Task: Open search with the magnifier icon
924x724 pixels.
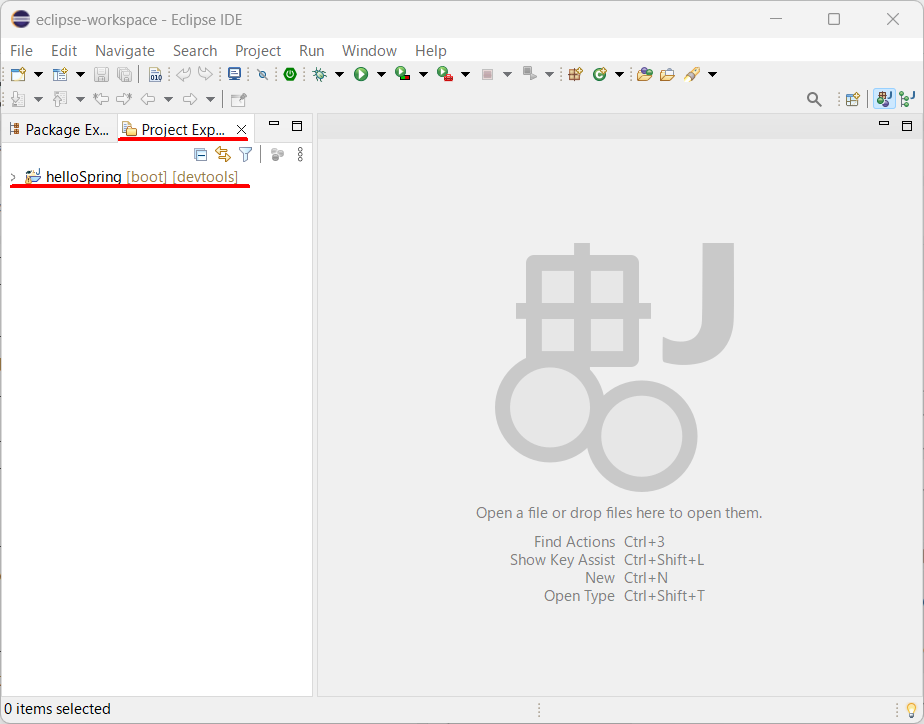Action: pos(814,99)
